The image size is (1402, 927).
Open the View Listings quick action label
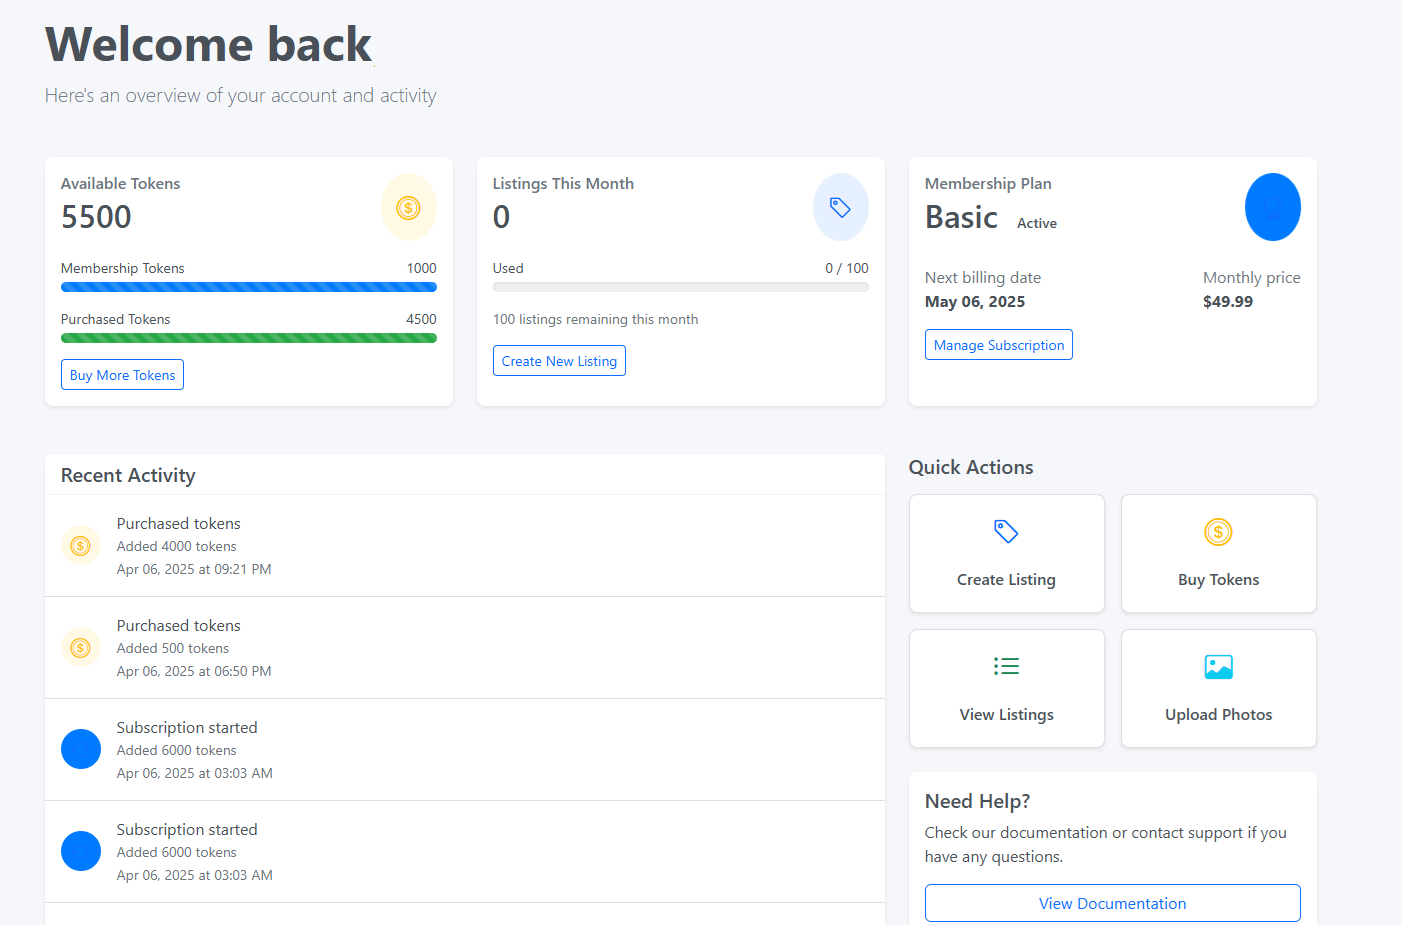[x=1006, y=715]
